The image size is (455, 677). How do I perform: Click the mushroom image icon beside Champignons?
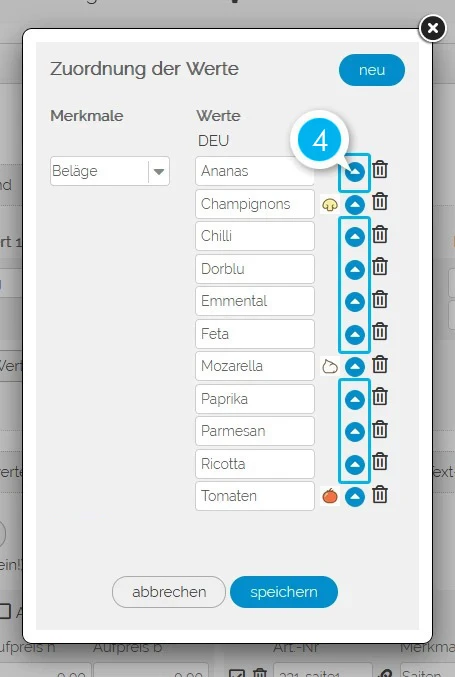[x=330, y=204]
